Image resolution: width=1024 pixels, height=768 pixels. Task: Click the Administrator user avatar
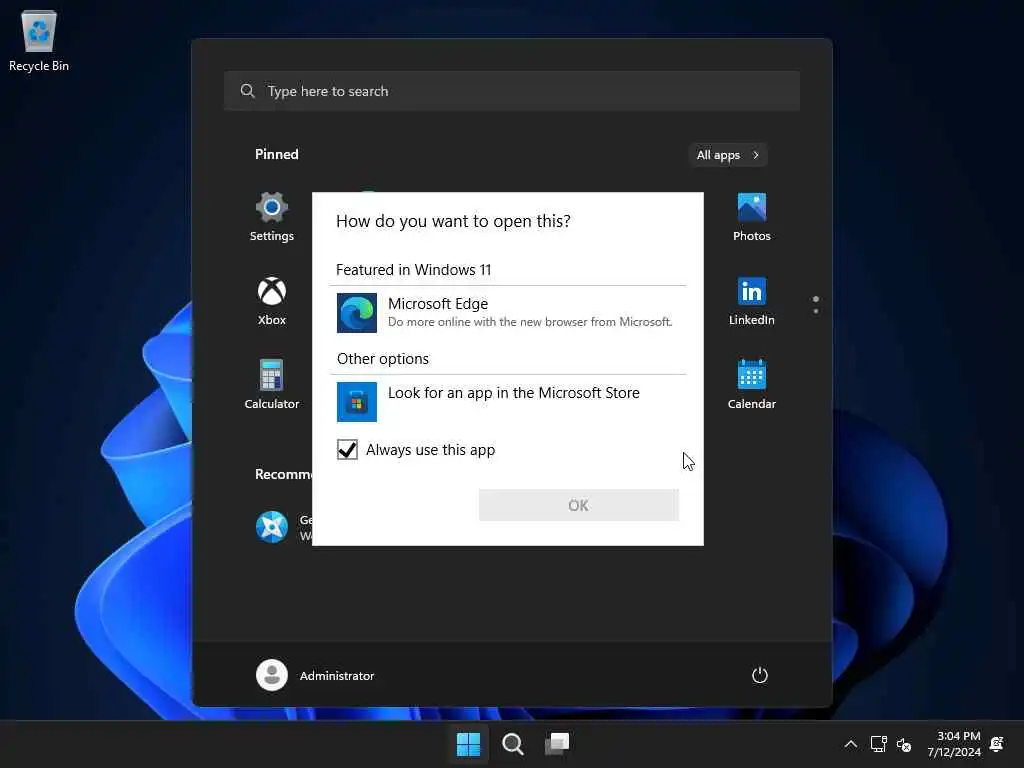pos(272,675)
